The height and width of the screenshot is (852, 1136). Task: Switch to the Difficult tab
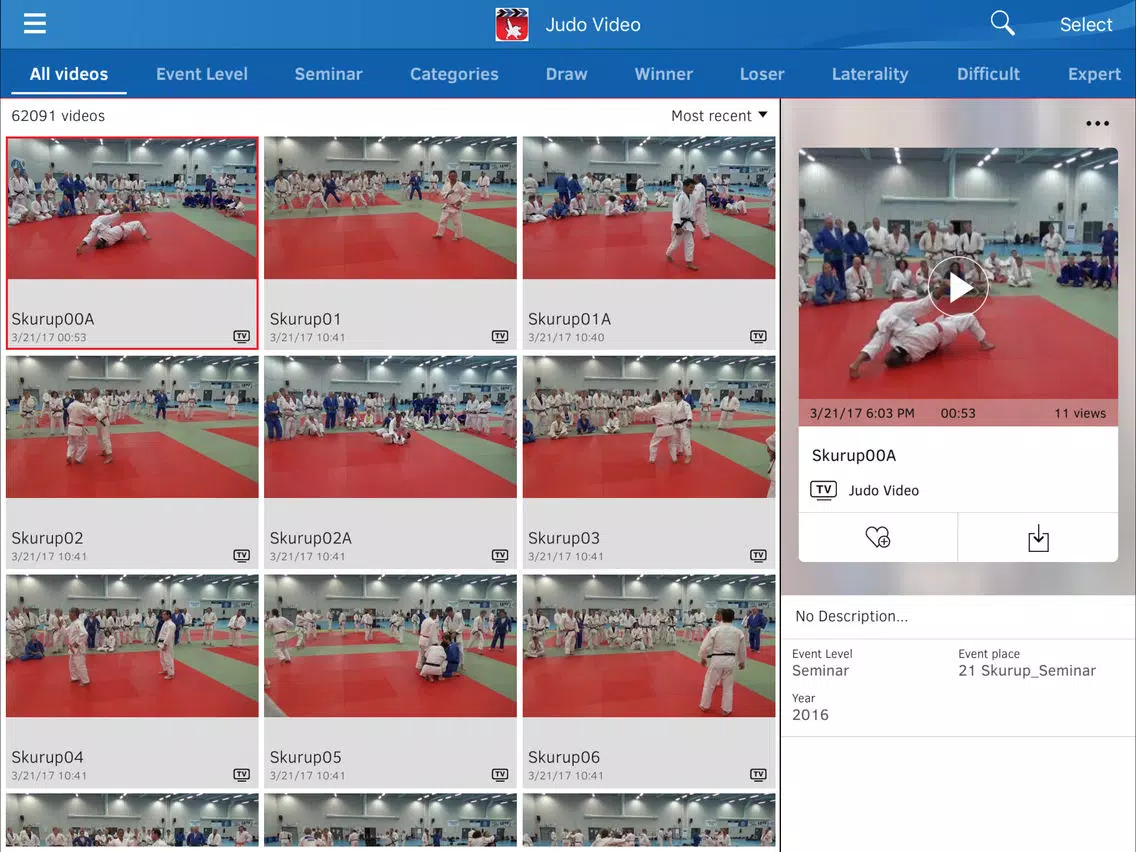(x=988, y=74)
